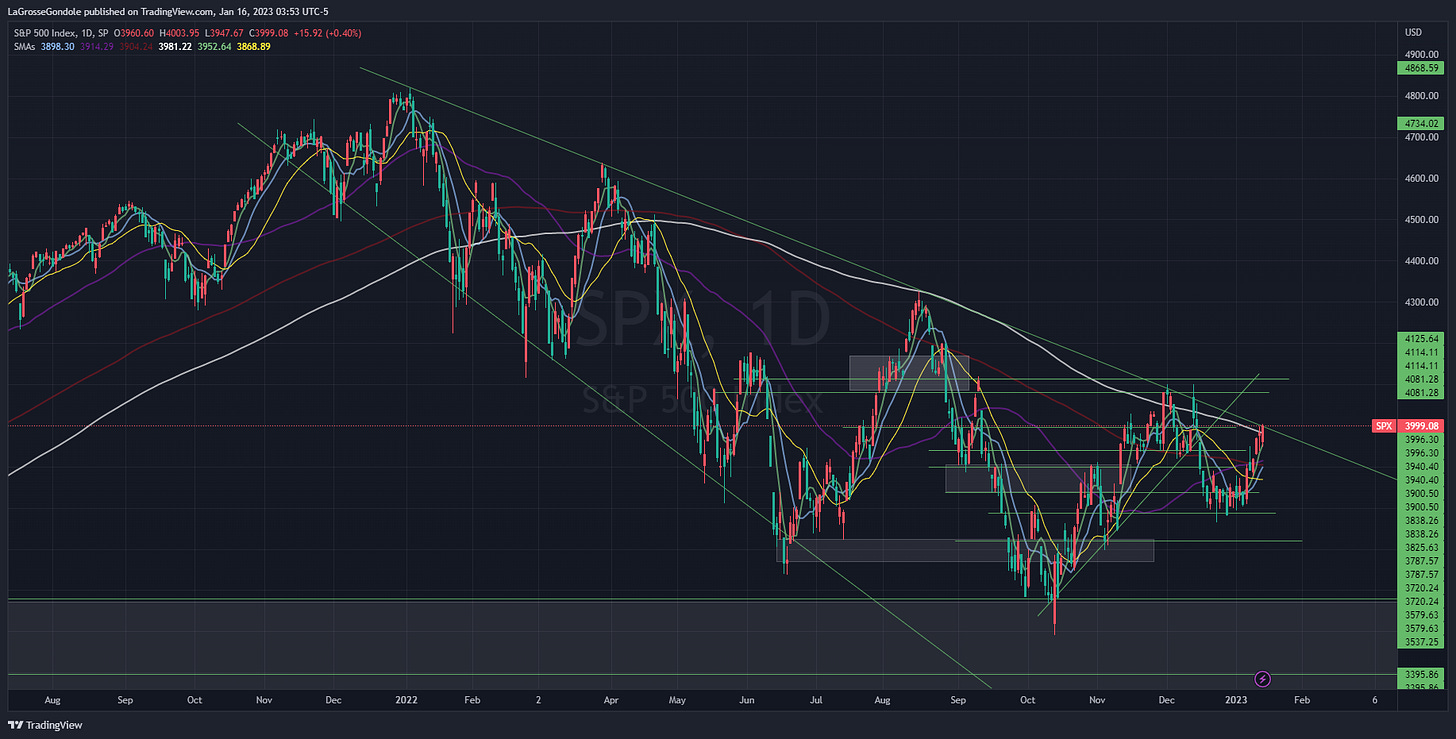This screenshot has height=739, width=1456.
Task: Select the dark red SMA value 3904.24
Action: (x=136, y=46)
